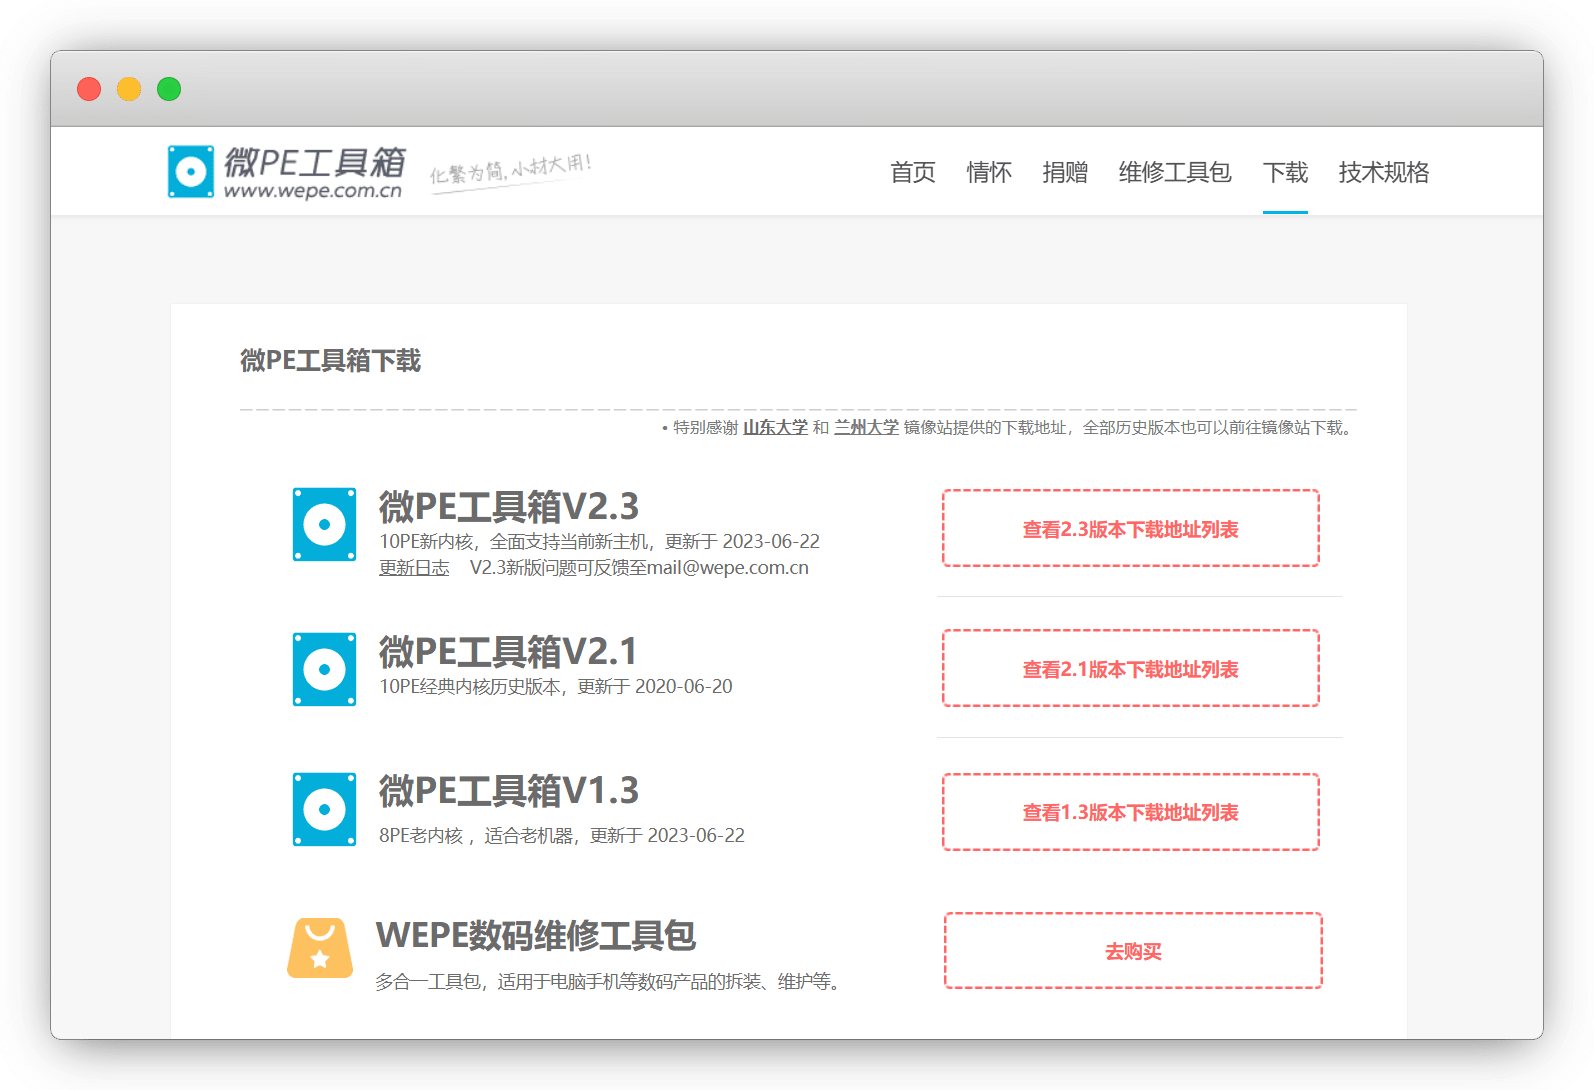Viewport: 1594px width, 1090px height.
Task: Click the disc icon beside 微PE工具箱V2.3
Action: (x=324, y=525)
